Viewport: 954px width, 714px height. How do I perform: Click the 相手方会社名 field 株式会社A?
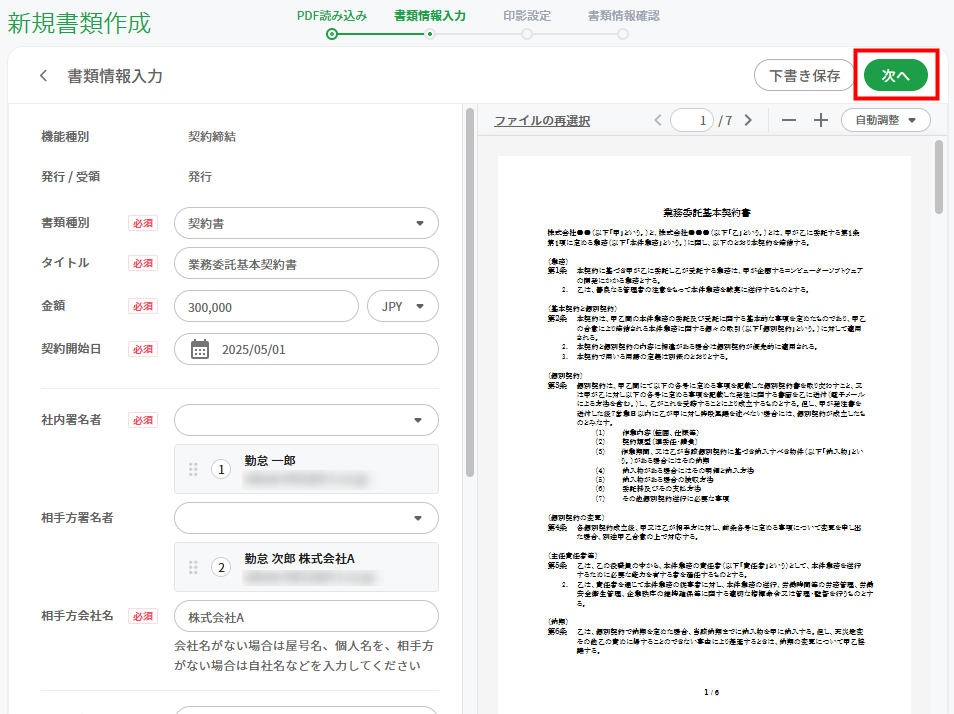306,617
